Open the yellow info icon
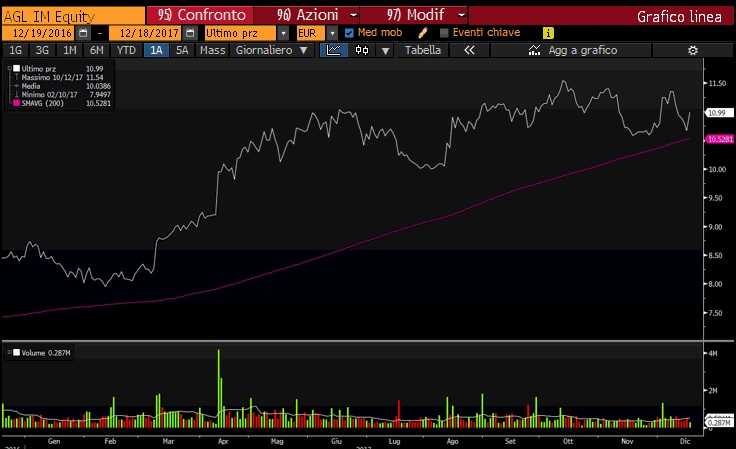The image size is (736, 449). click(548, 33)
